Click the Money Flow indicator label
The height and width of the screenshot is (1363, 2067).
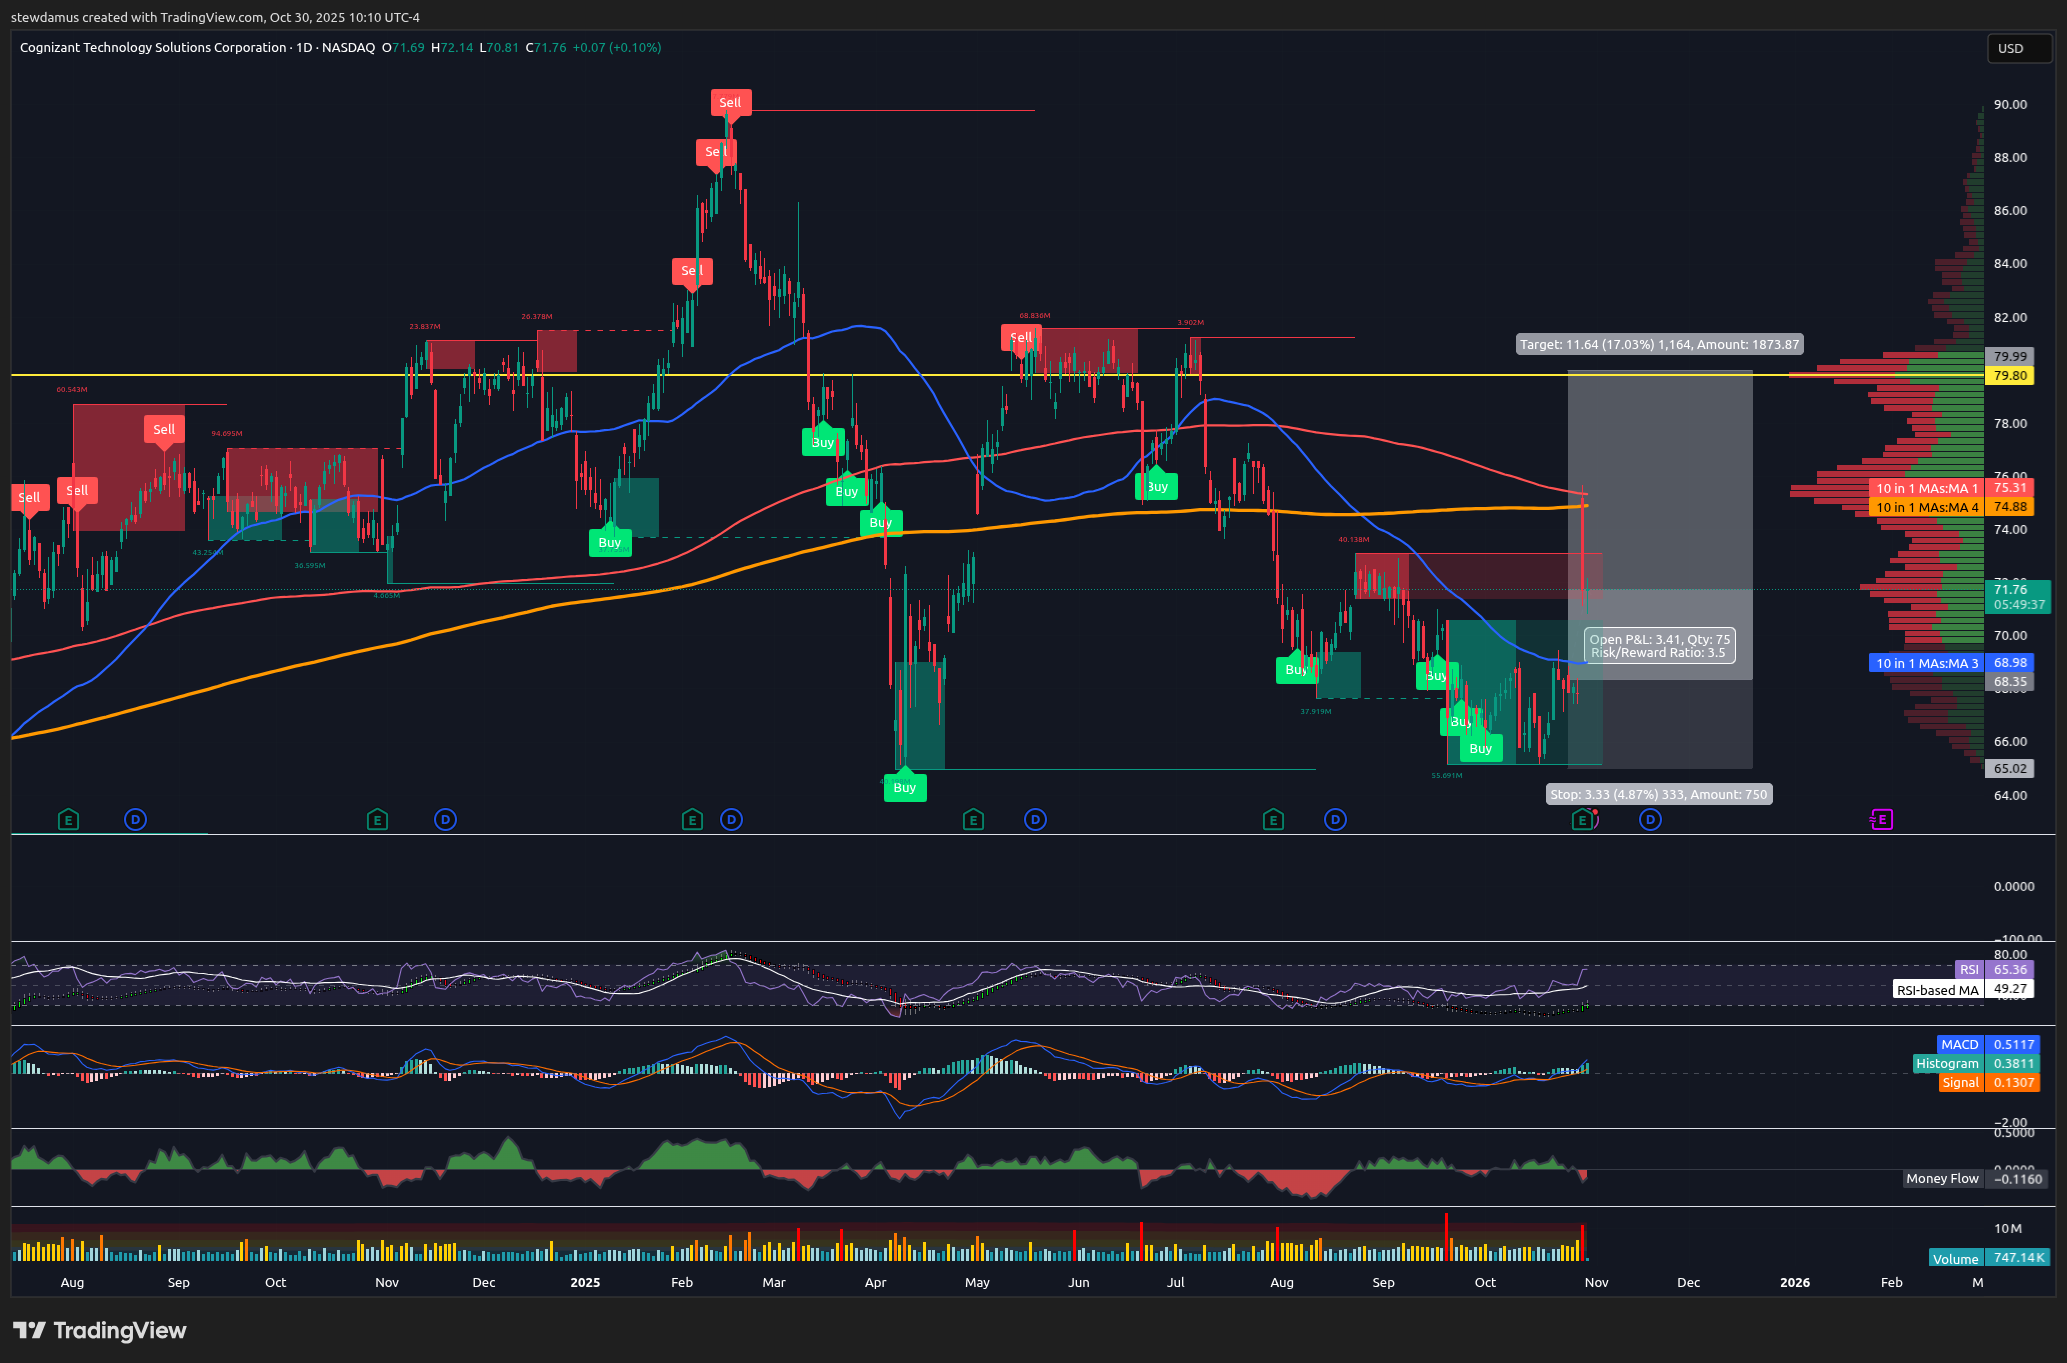[x=1941, y=1179]
